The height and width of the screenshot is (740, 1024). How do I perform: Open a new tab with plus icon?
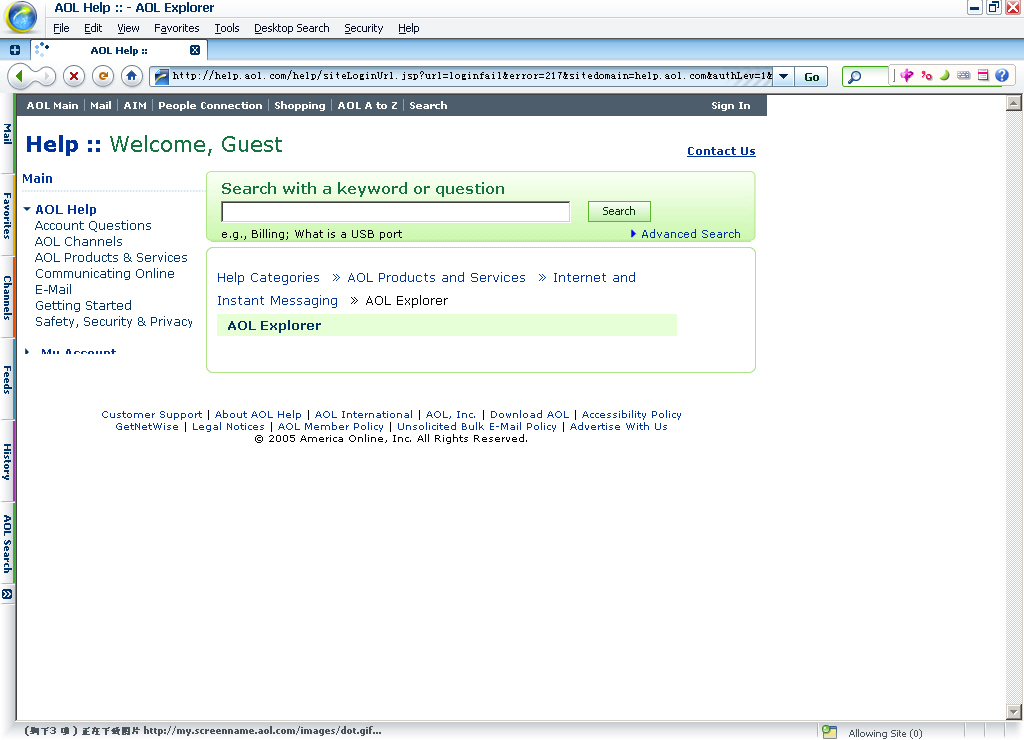pyautogui.click(x=14, y=50)
